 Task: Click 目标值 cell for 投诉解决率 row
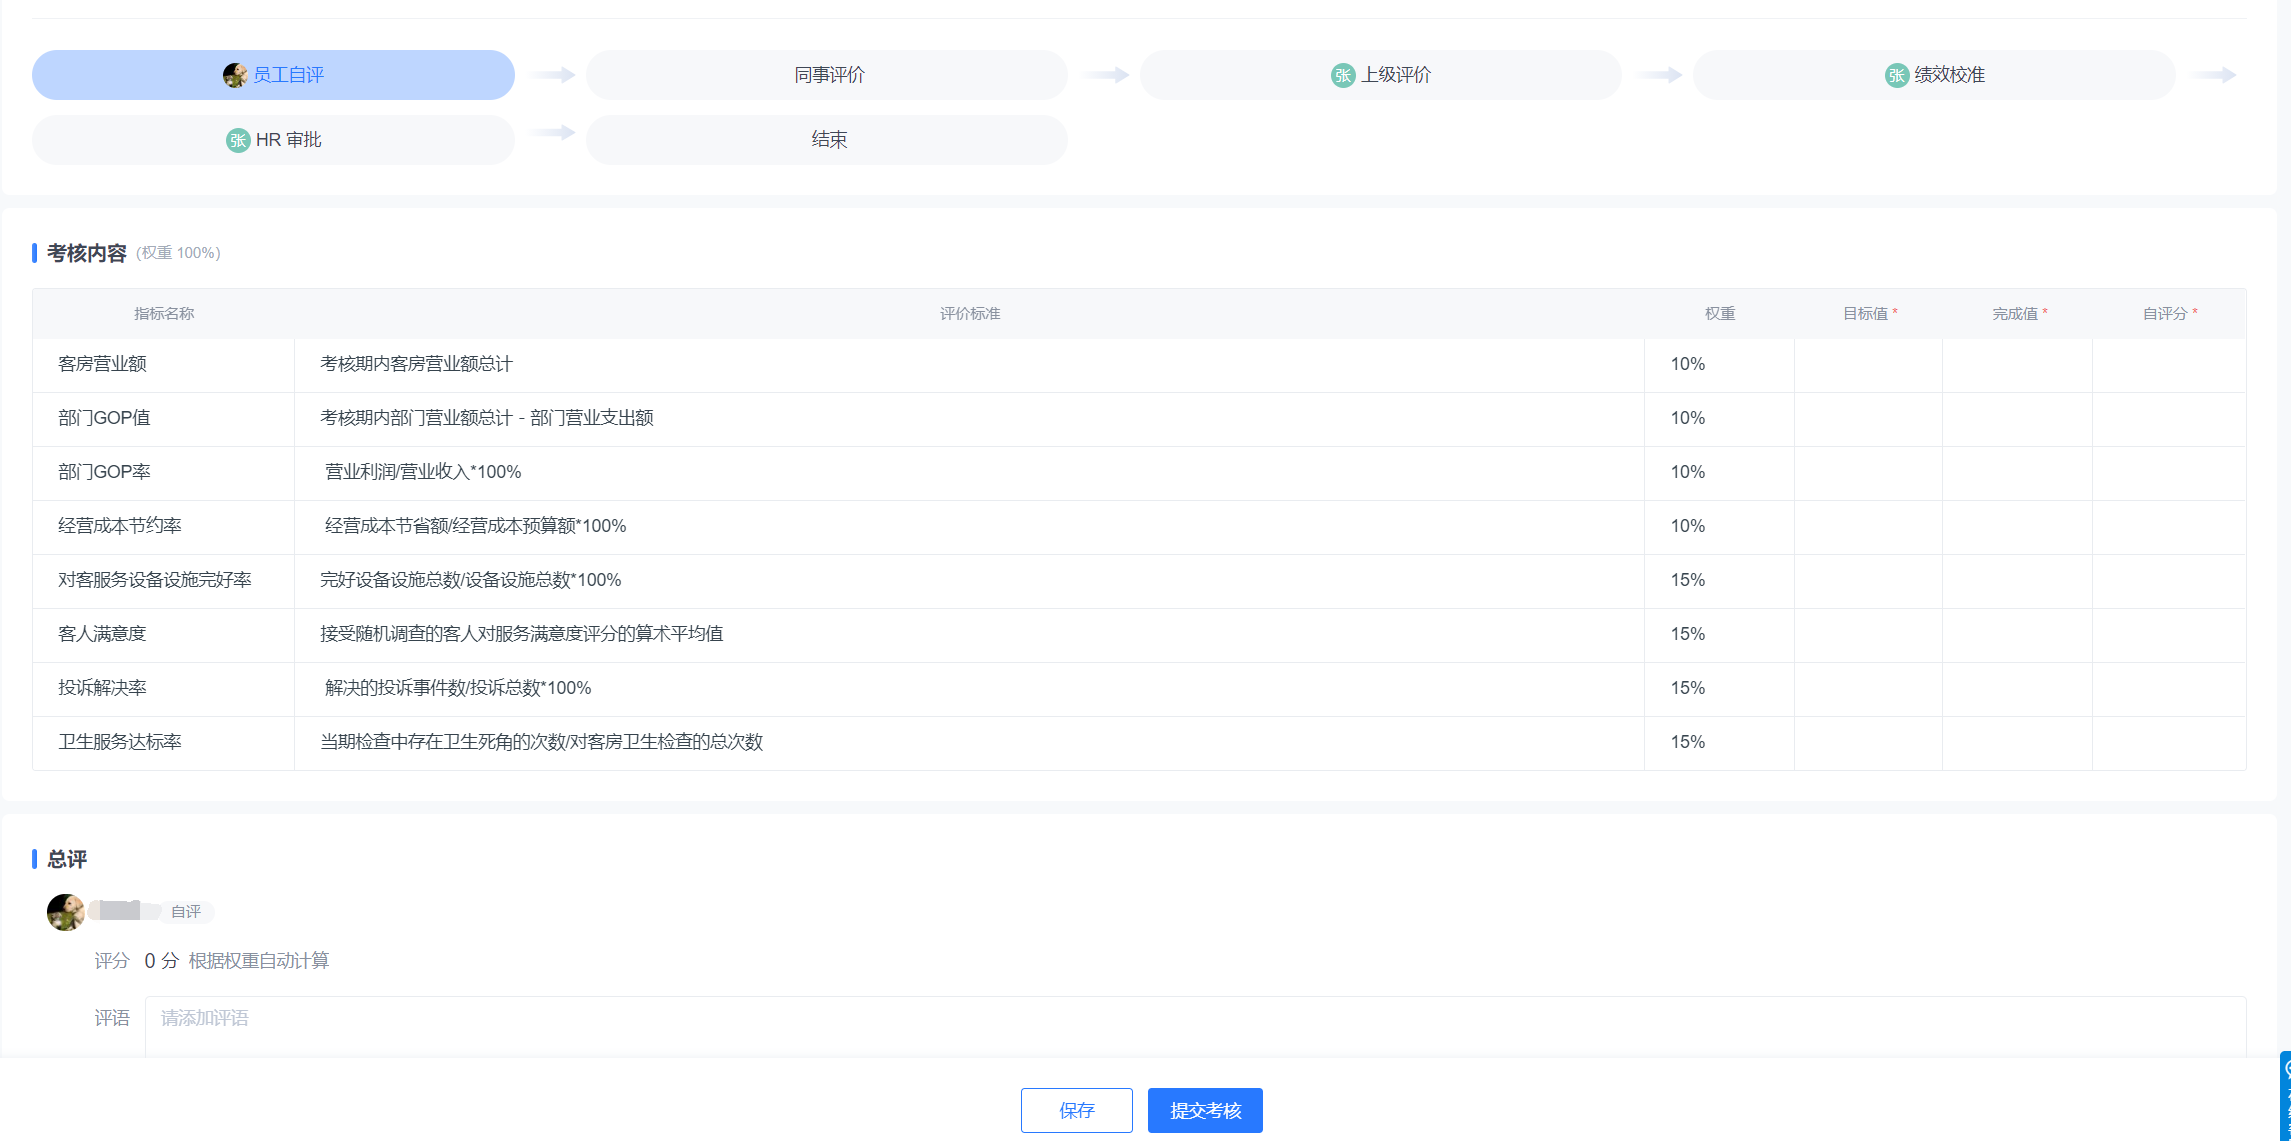(x=1868, y=689)
